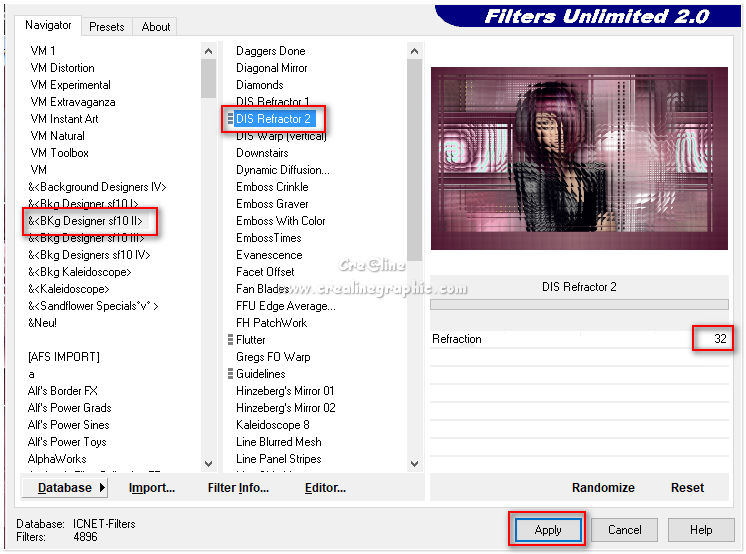Switch to the Presets tab
746x554 pixels.
click(107, 27)
